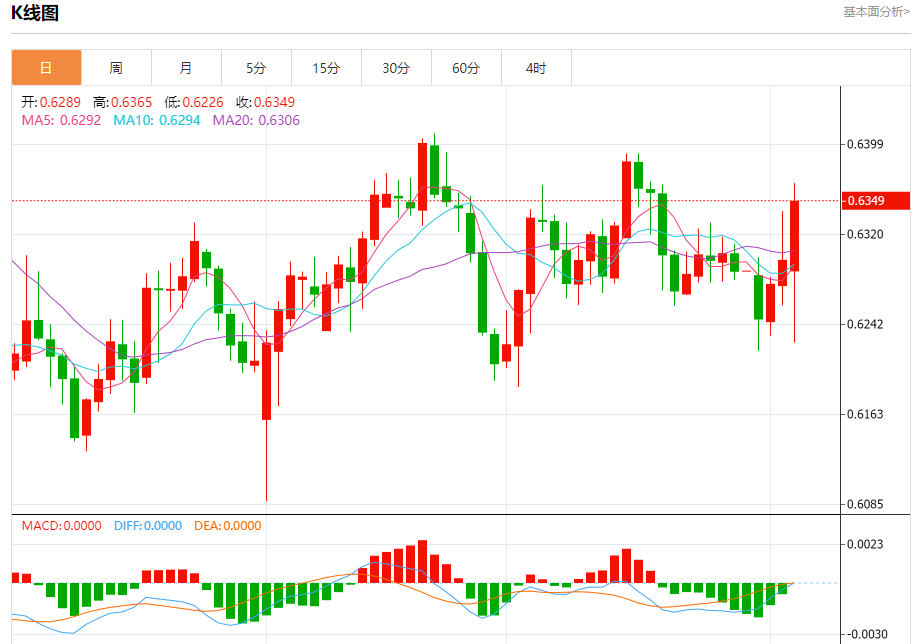Click the K线图 heading

click(35, 13)
